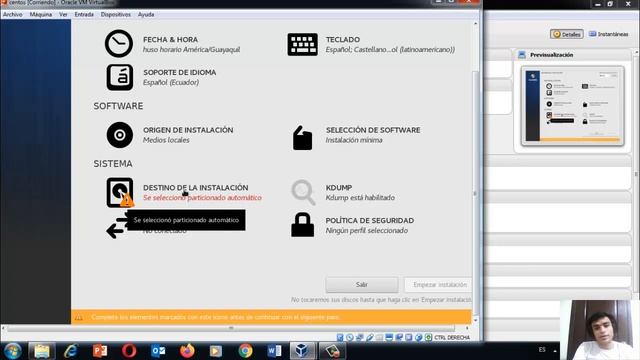This screenshot has width=640, height=360.
Task: Click 'Ningún perfil seleccionado' text
Action: [367, 231]
